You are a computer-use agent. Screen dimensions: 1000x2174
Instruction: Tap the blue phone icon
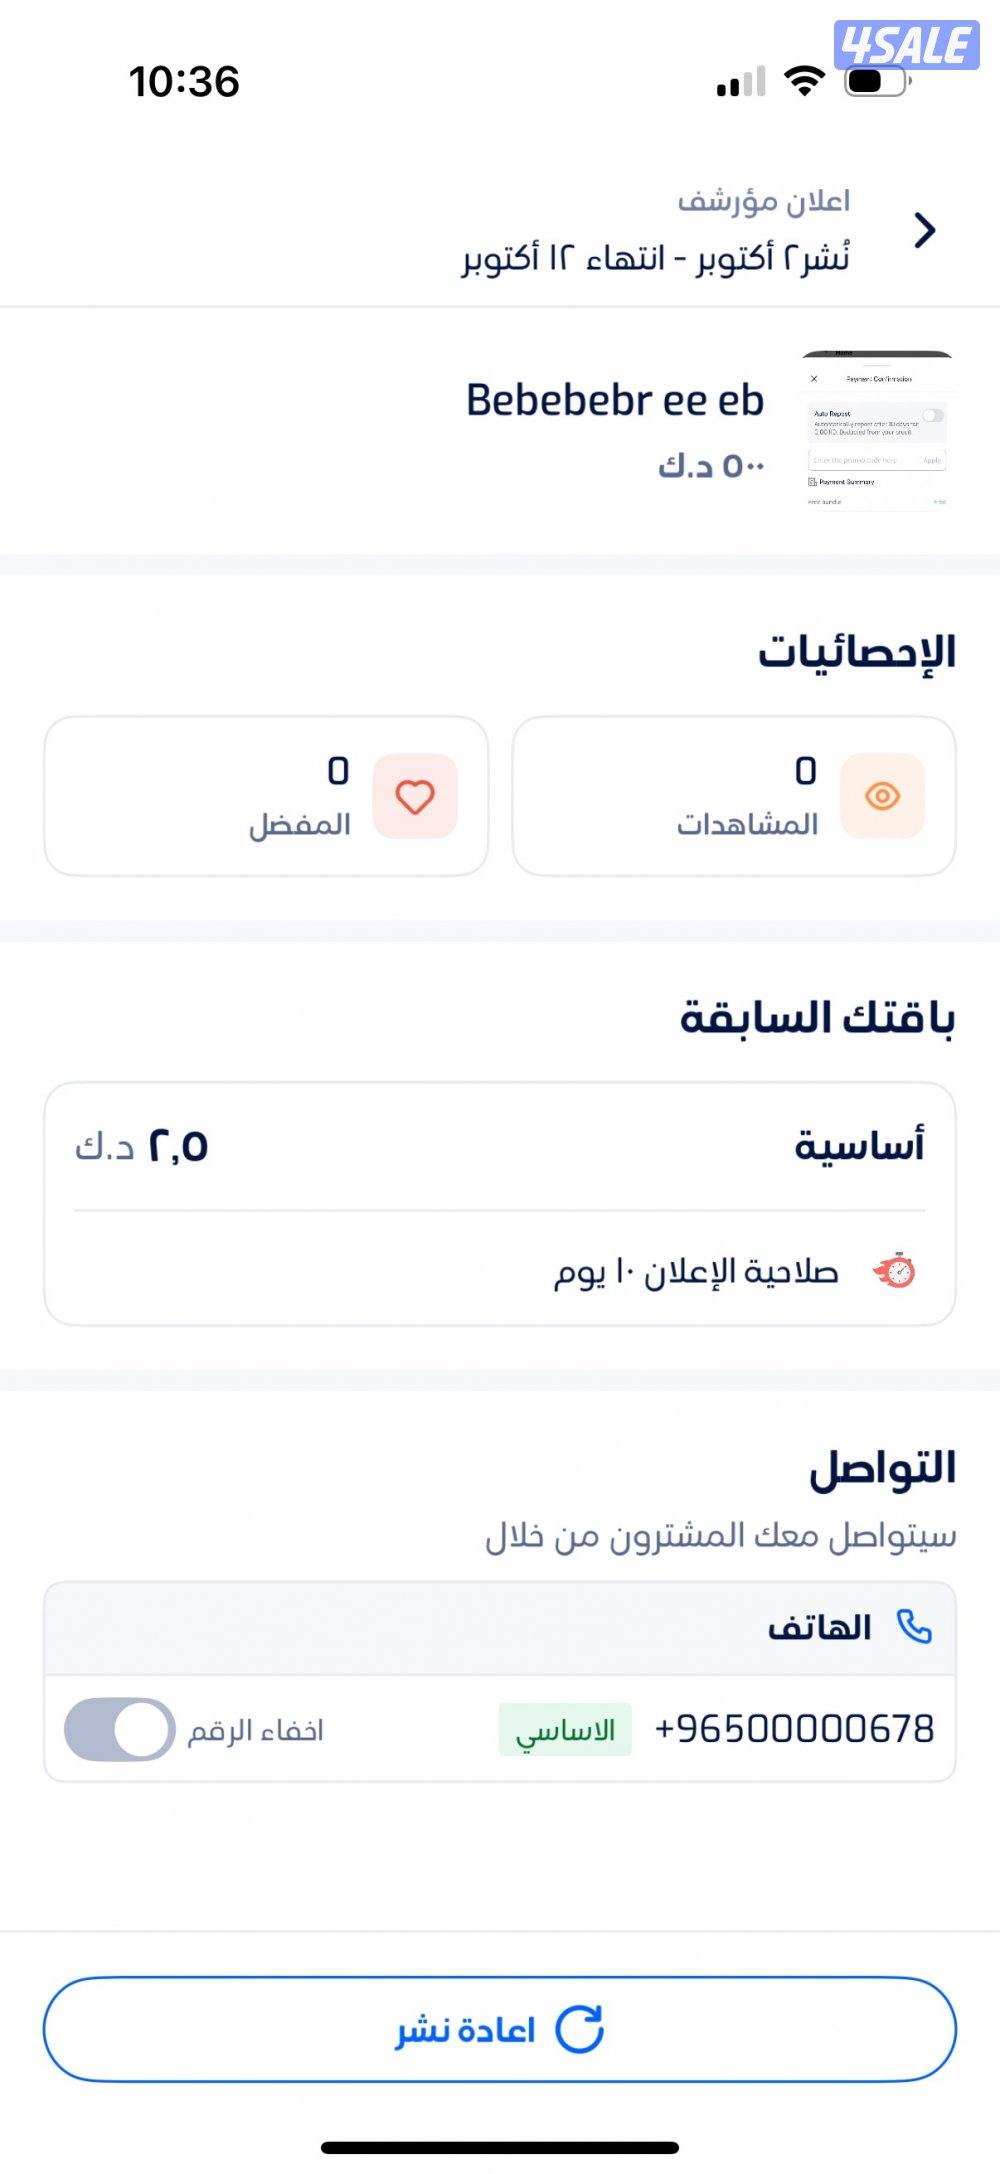point(914,1627)
